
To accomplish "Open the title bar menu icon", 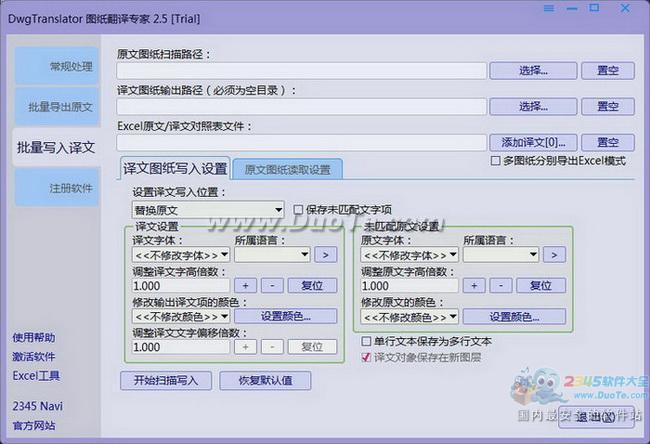I will coord(548,8).
